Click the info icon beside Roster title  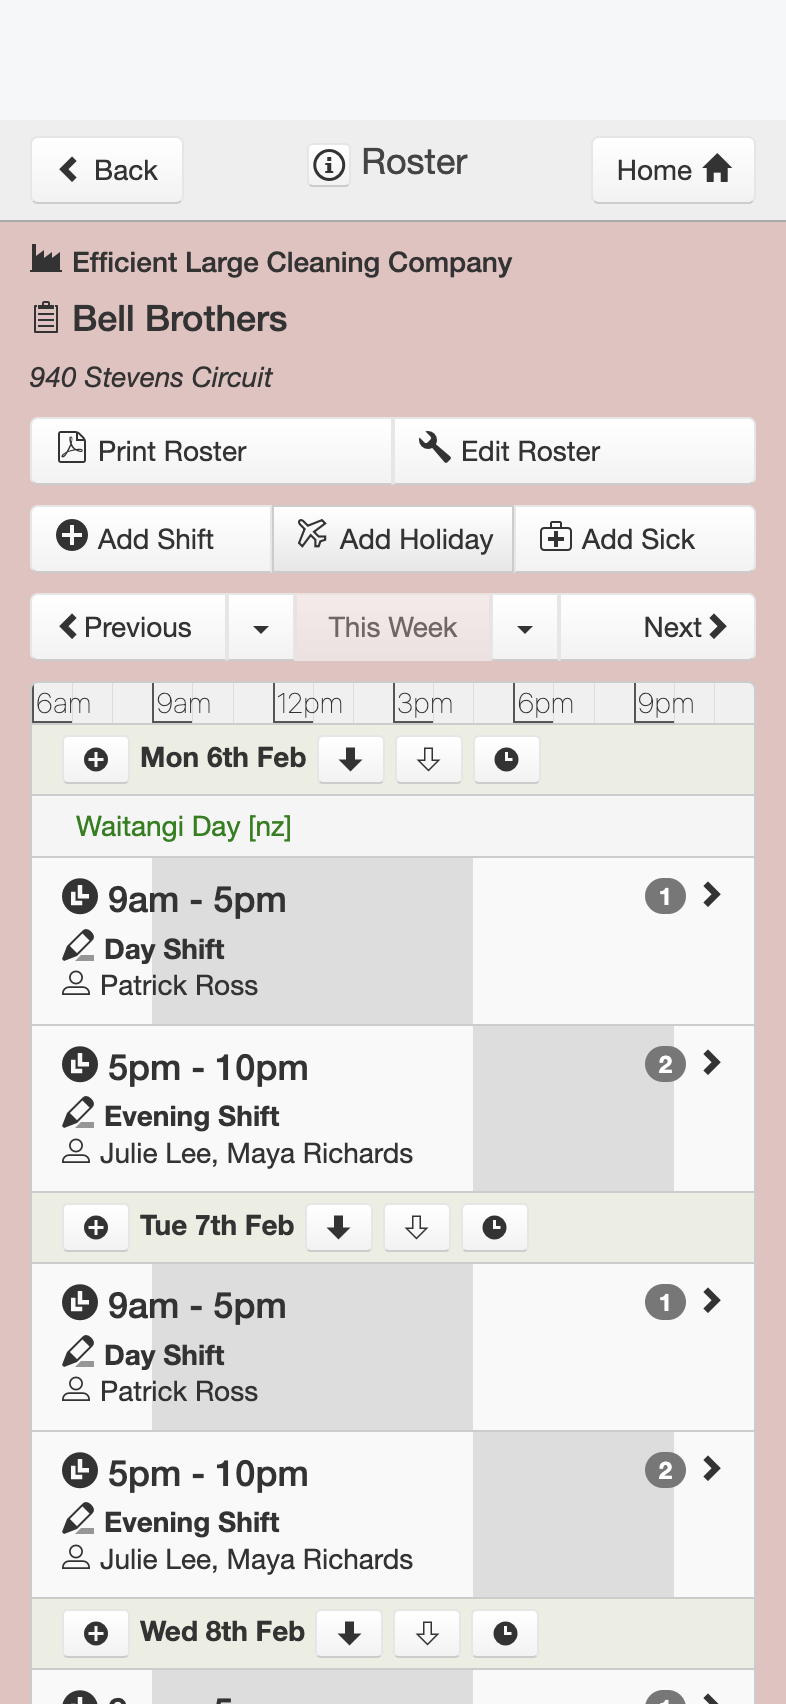pos(329,164)
